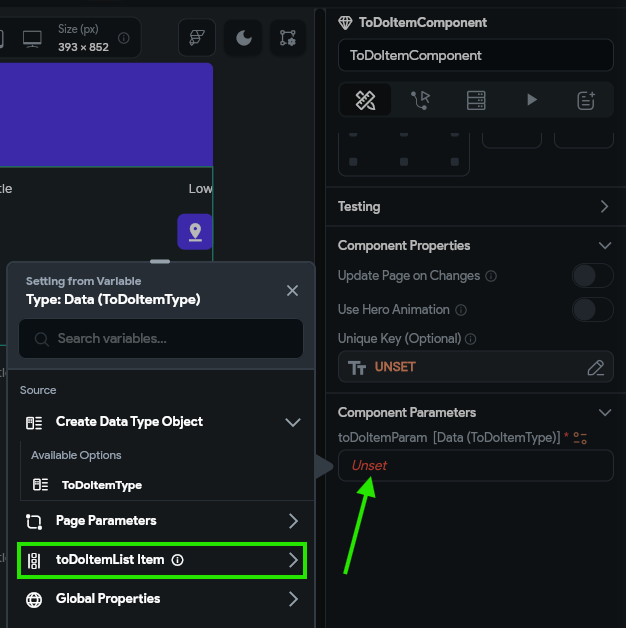Switch to the design properties tab
This screenshot has width=626, height=628.
pyautogui.click(x=365, y=100)
